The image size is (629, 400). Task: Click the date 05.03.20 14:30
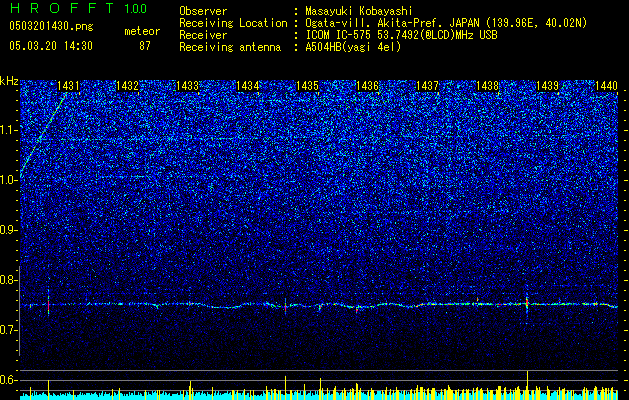[x=51, y=46]
